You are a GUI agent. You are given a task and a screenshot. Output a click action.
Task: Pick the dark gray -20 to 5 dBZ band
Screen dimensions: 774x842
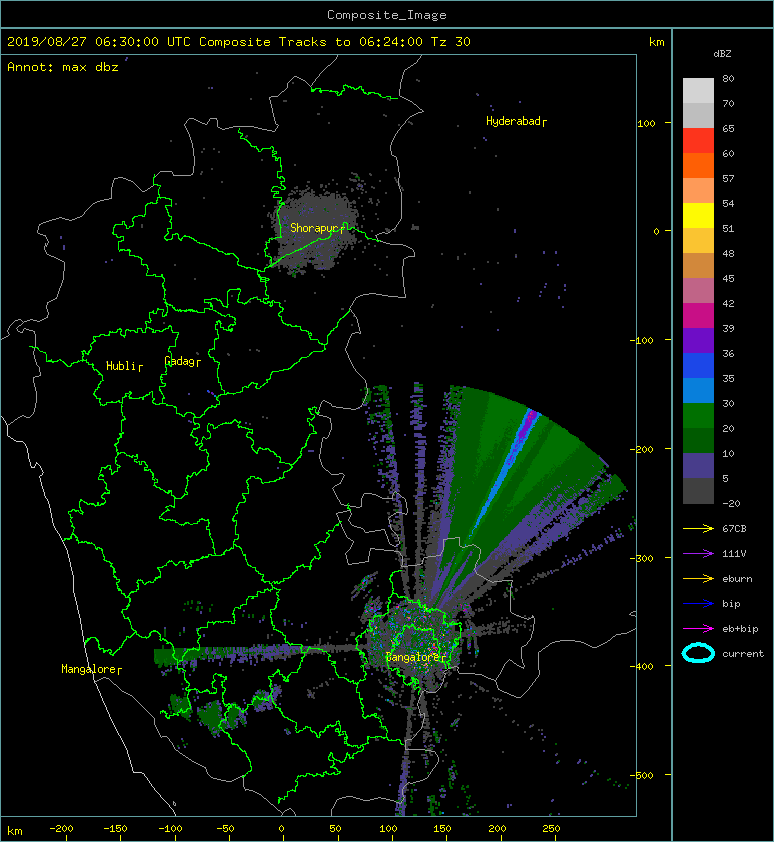tap(698, 491)
